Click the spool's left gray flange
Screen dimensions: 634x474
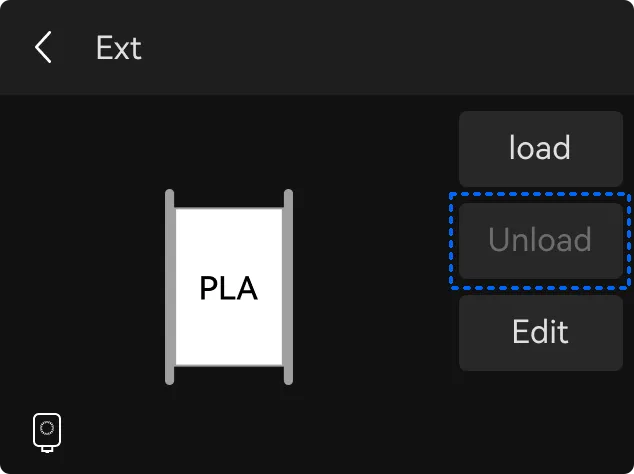click(x=170, y=287)
